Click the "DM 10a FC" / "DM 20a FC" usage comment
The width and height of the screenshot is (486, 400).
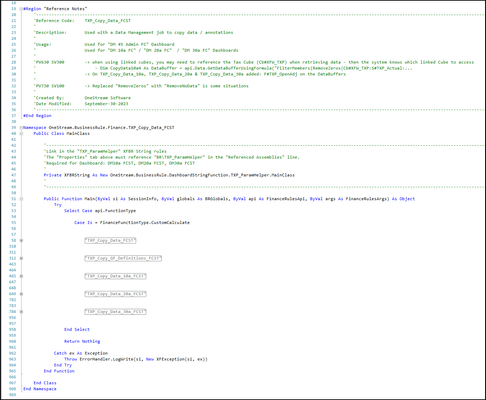pos(161,50)
